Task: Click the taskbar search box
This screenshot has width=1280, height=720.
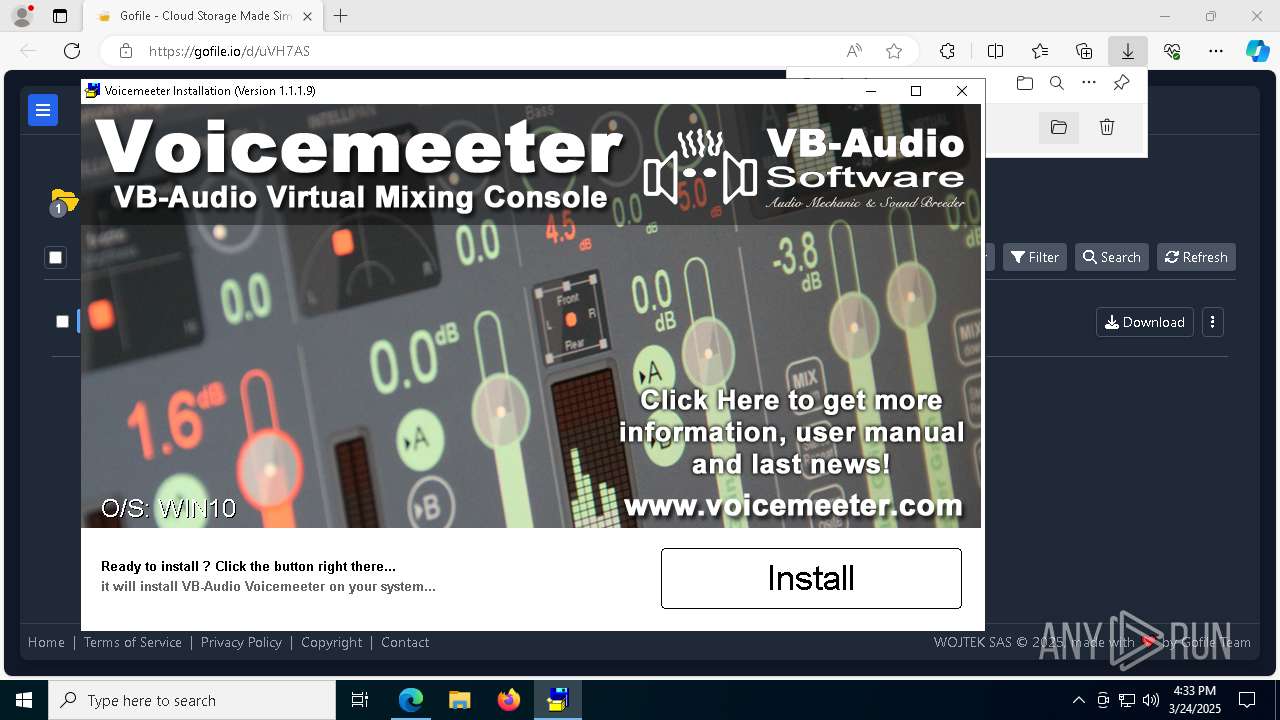Action: (192, 700)
